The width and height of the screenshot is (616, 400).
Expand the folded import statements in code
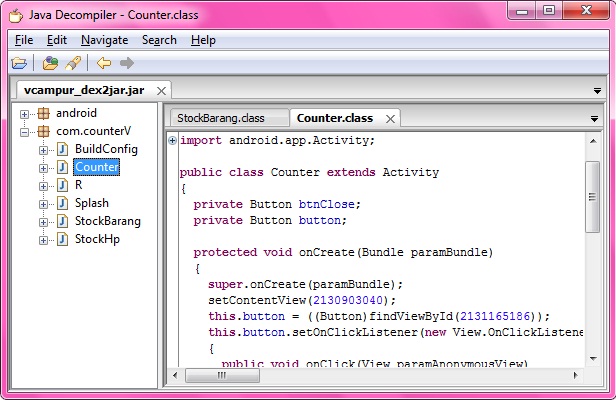(x=172, y=140)
